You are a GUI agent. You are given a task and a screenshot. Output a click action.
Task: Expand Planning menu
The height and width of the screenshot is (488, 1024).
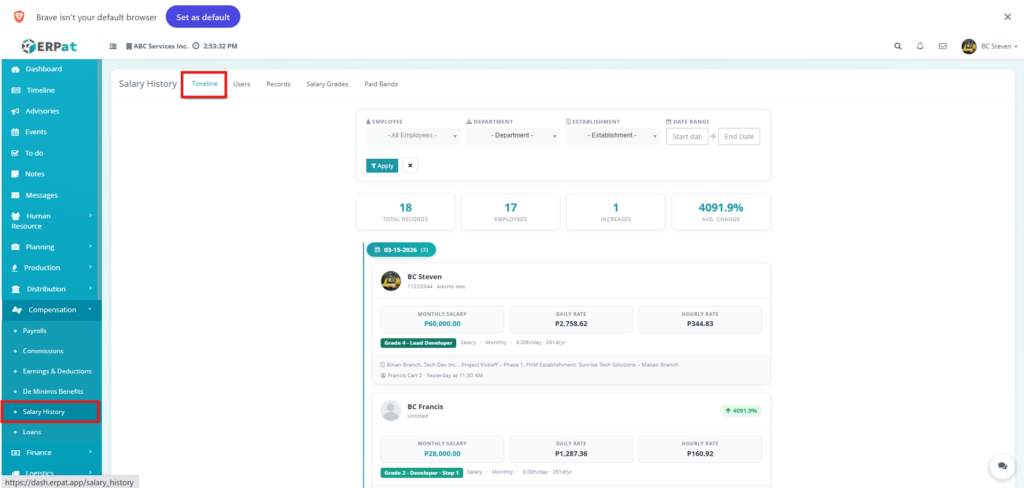point(51,247)
